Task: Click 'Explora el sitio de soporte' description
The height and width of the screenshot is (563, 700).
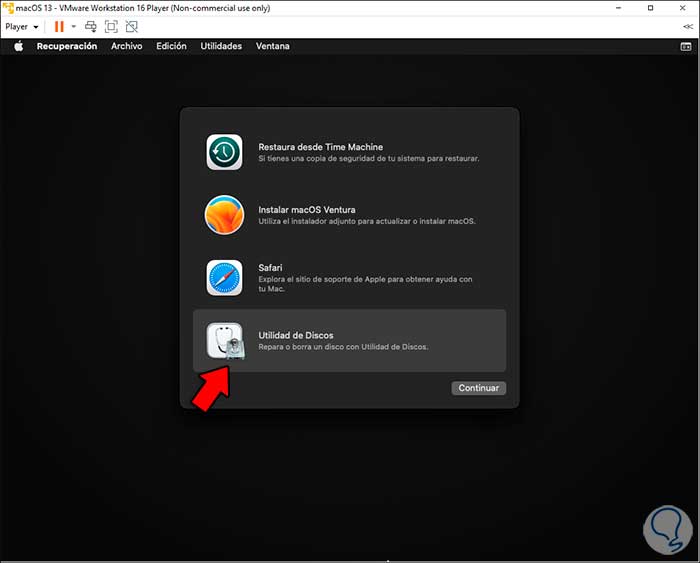Action: click(x=365, y=284)
